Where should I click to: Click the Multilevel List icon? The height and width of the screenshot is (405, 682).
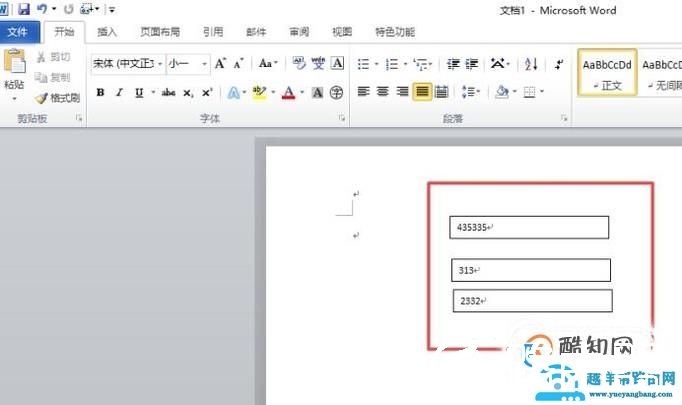pos(421,64)
